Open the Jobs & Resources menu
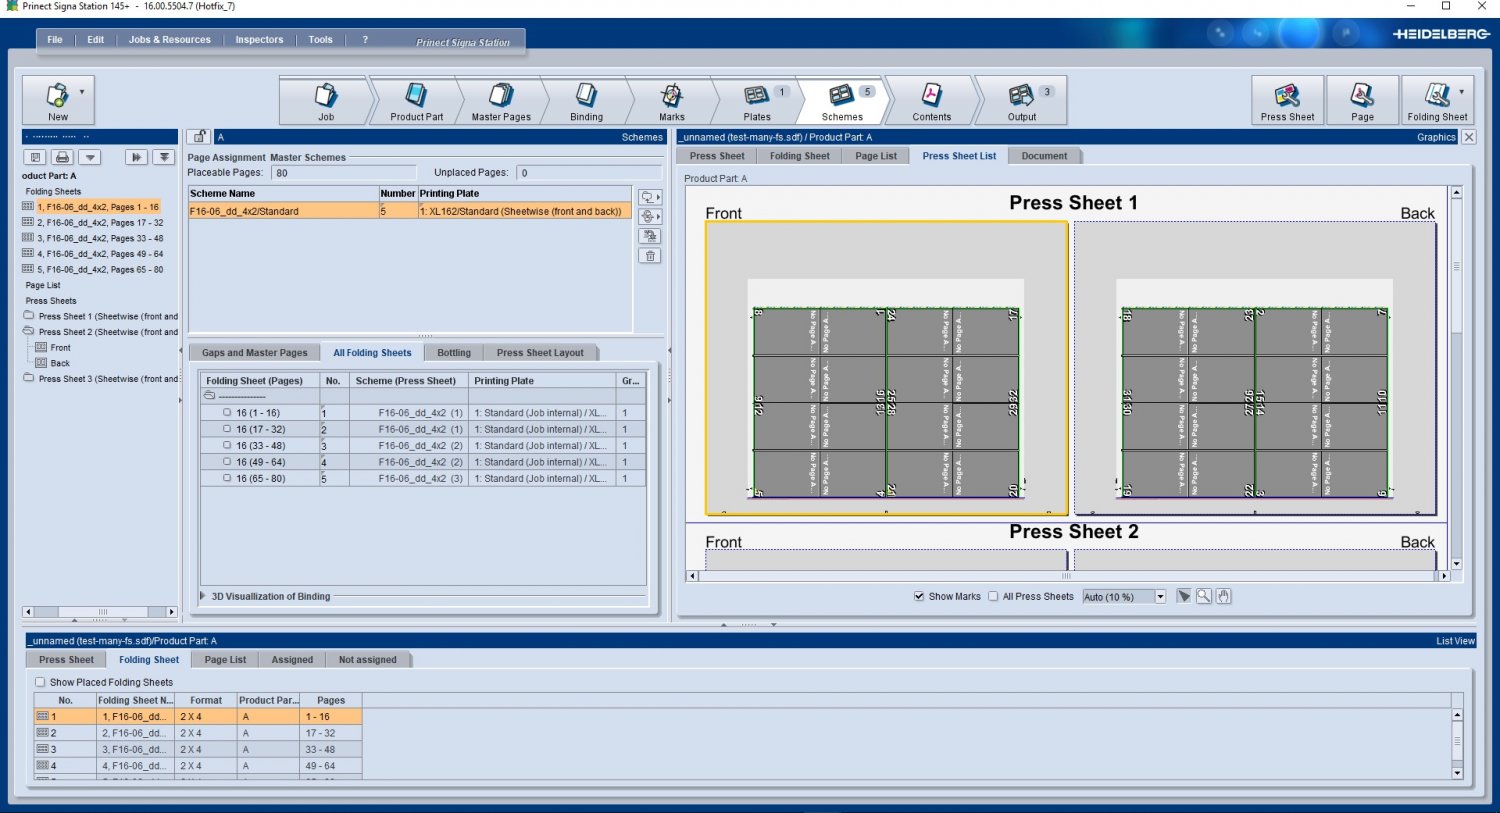This screenshot has height=813, width=1500. pos(170,40)
